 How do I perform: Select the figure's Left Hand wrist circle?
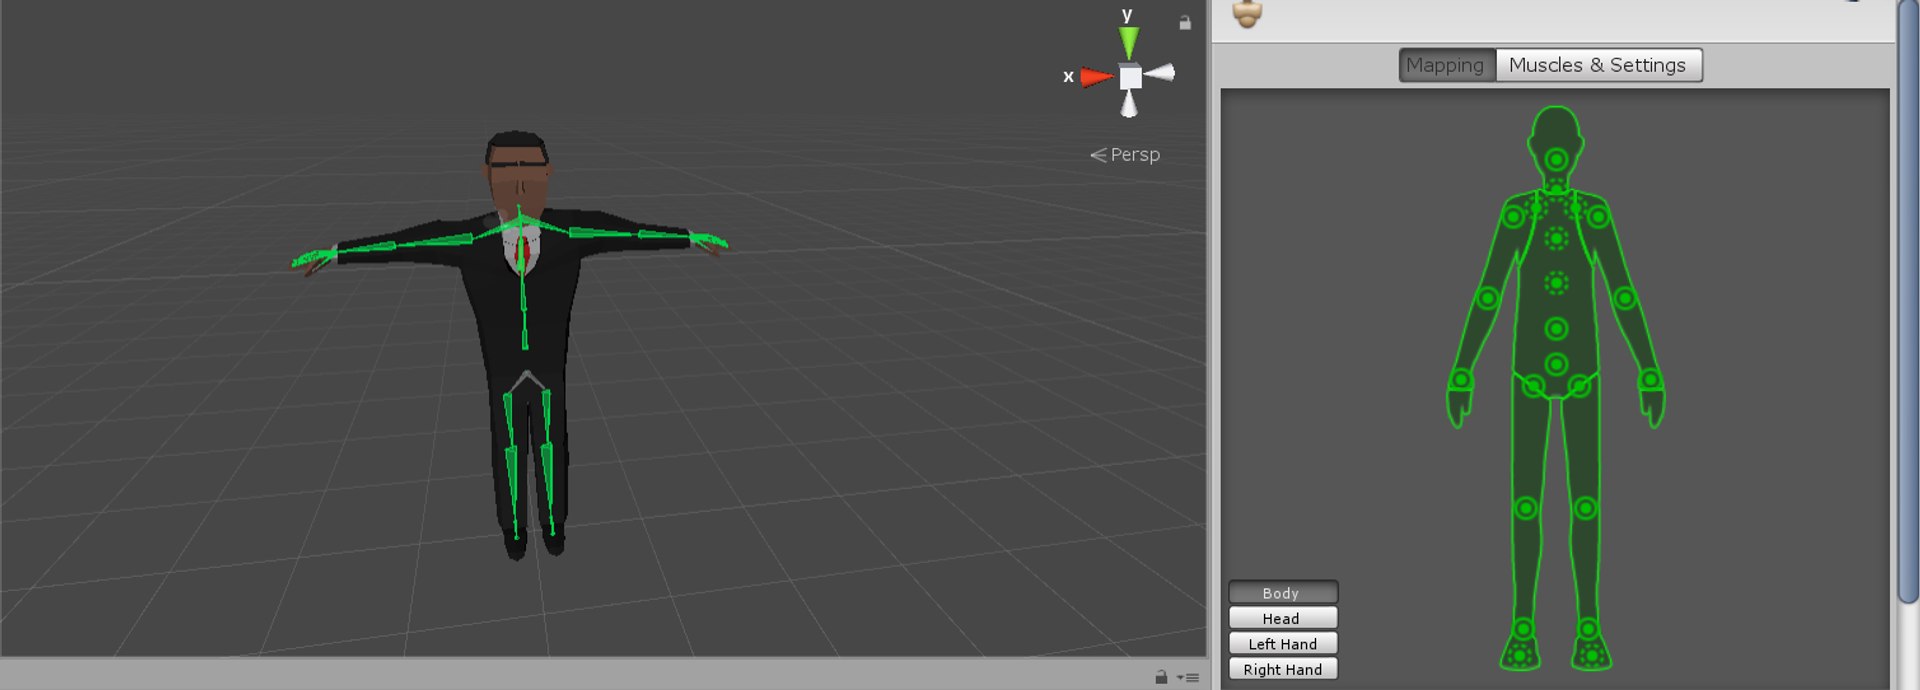tap(1650, 380)
